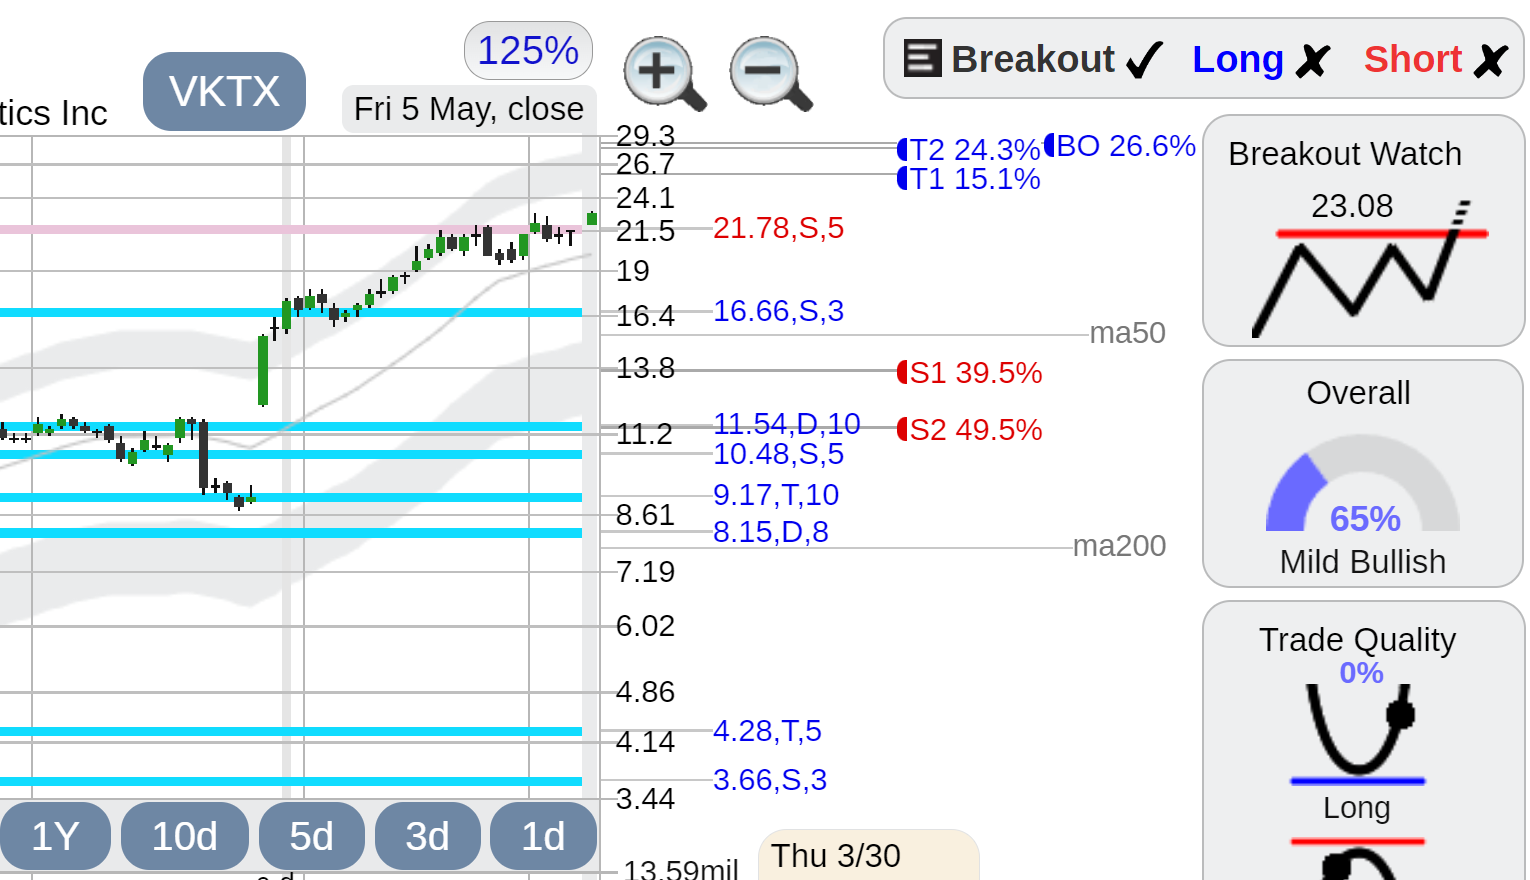
Task: Click the VKTX ticker button
Action: (x=224, y=91)
